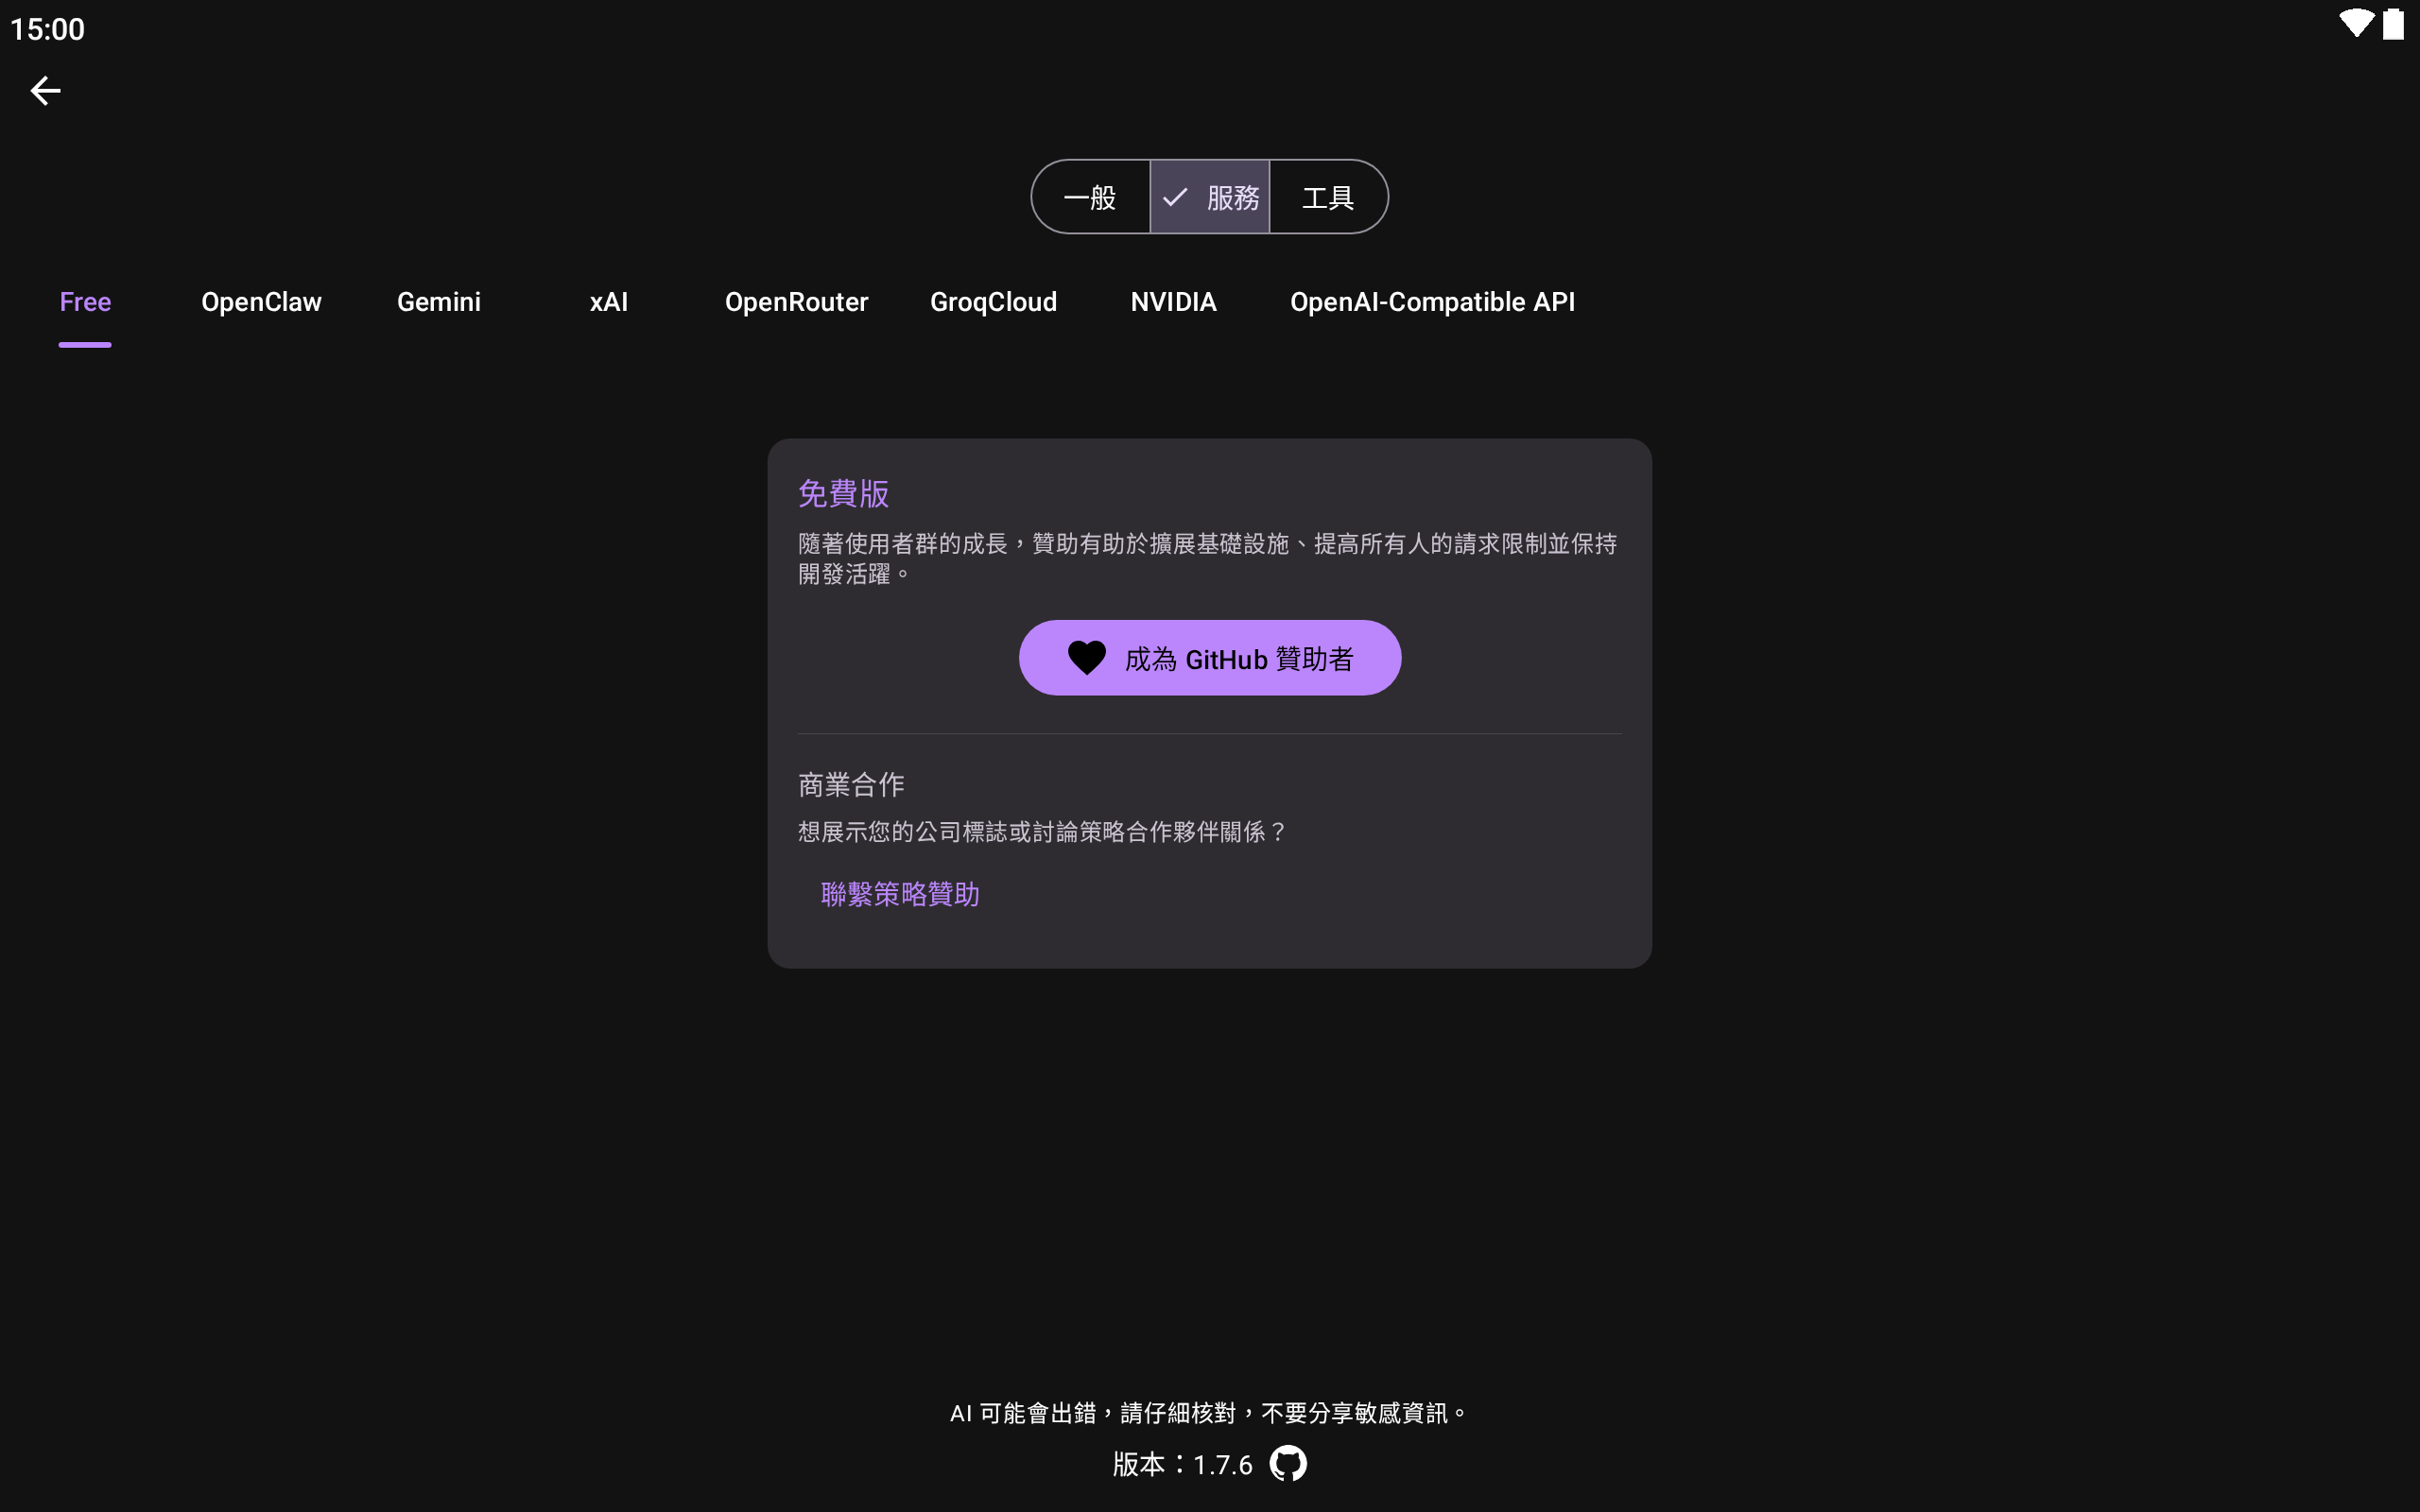This screenshot has width=2420, height=1512.
Task: Click 成為 GitHub 贊助者 button
Action: tap(1238, 658)
